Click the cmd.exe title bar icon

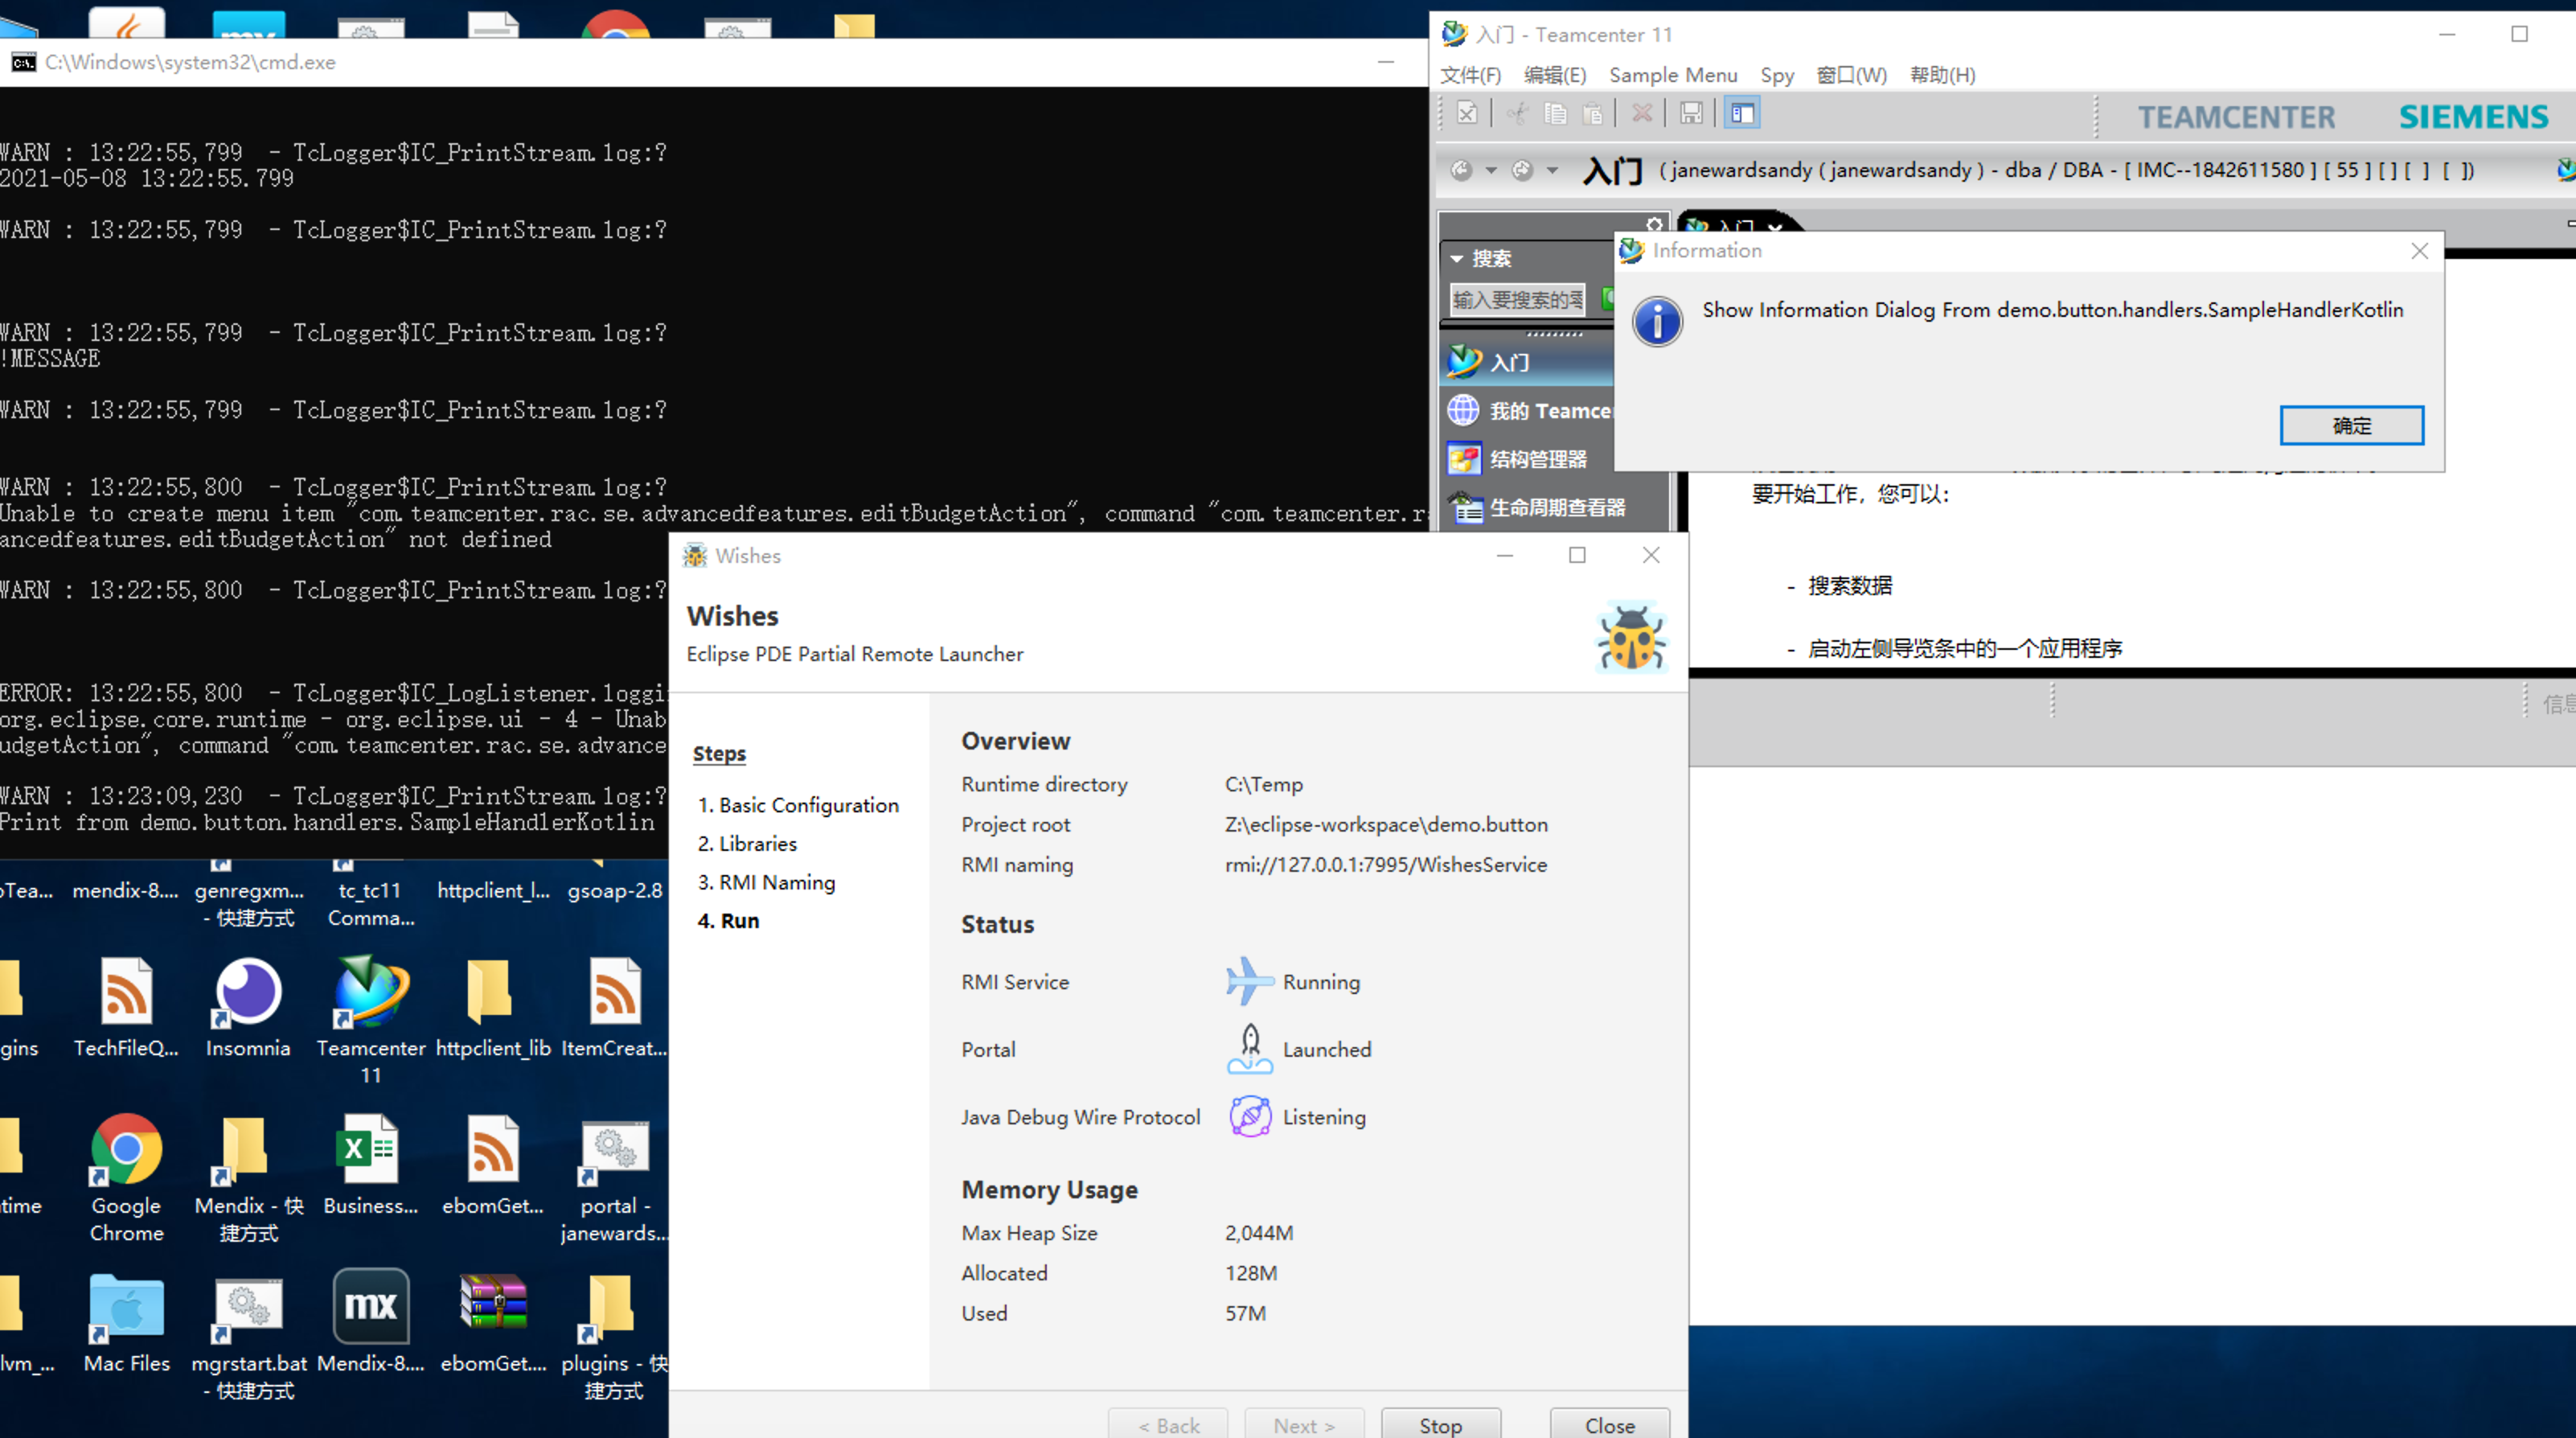(x=23, y=62)
